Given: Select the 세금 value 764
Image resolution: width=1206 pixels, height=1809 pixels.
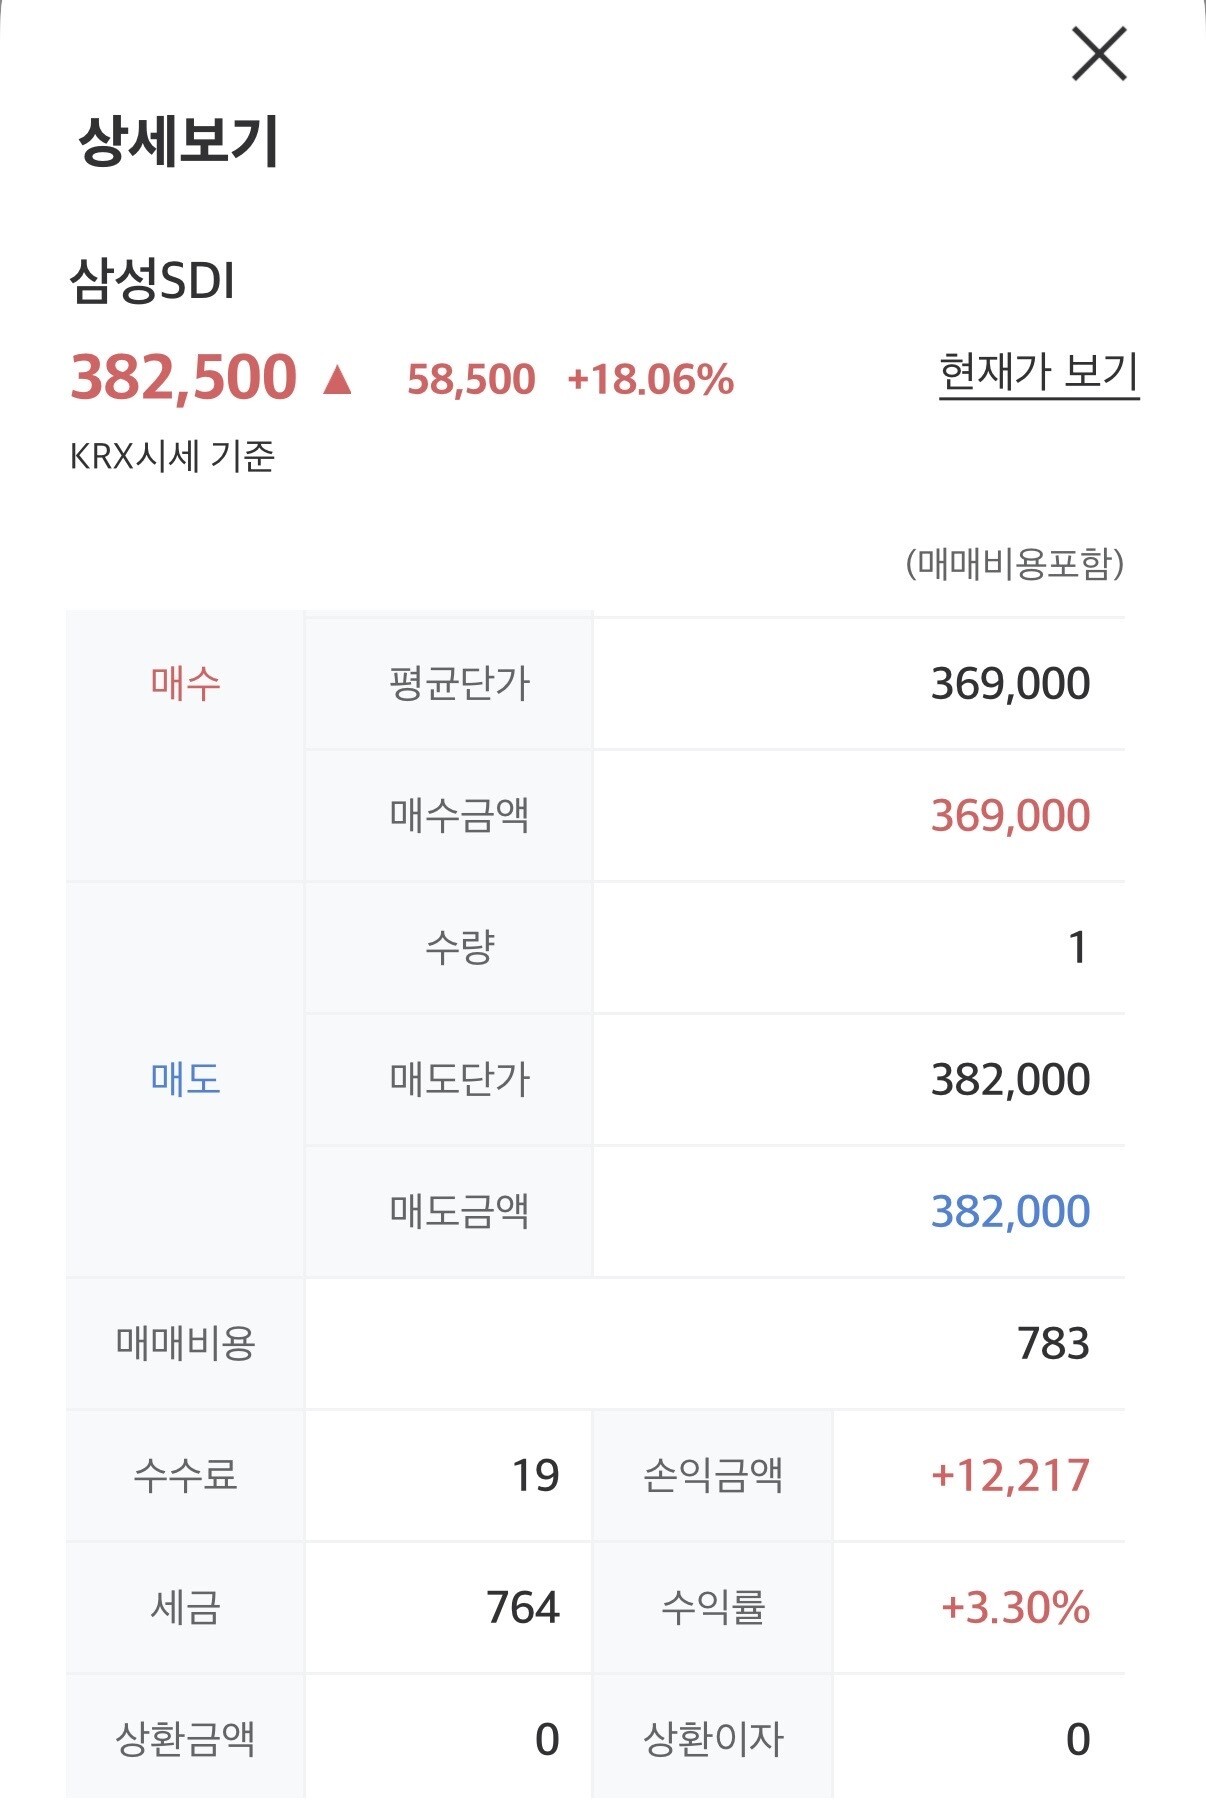Looking at the screenshot, I should tap(523, 1608).
